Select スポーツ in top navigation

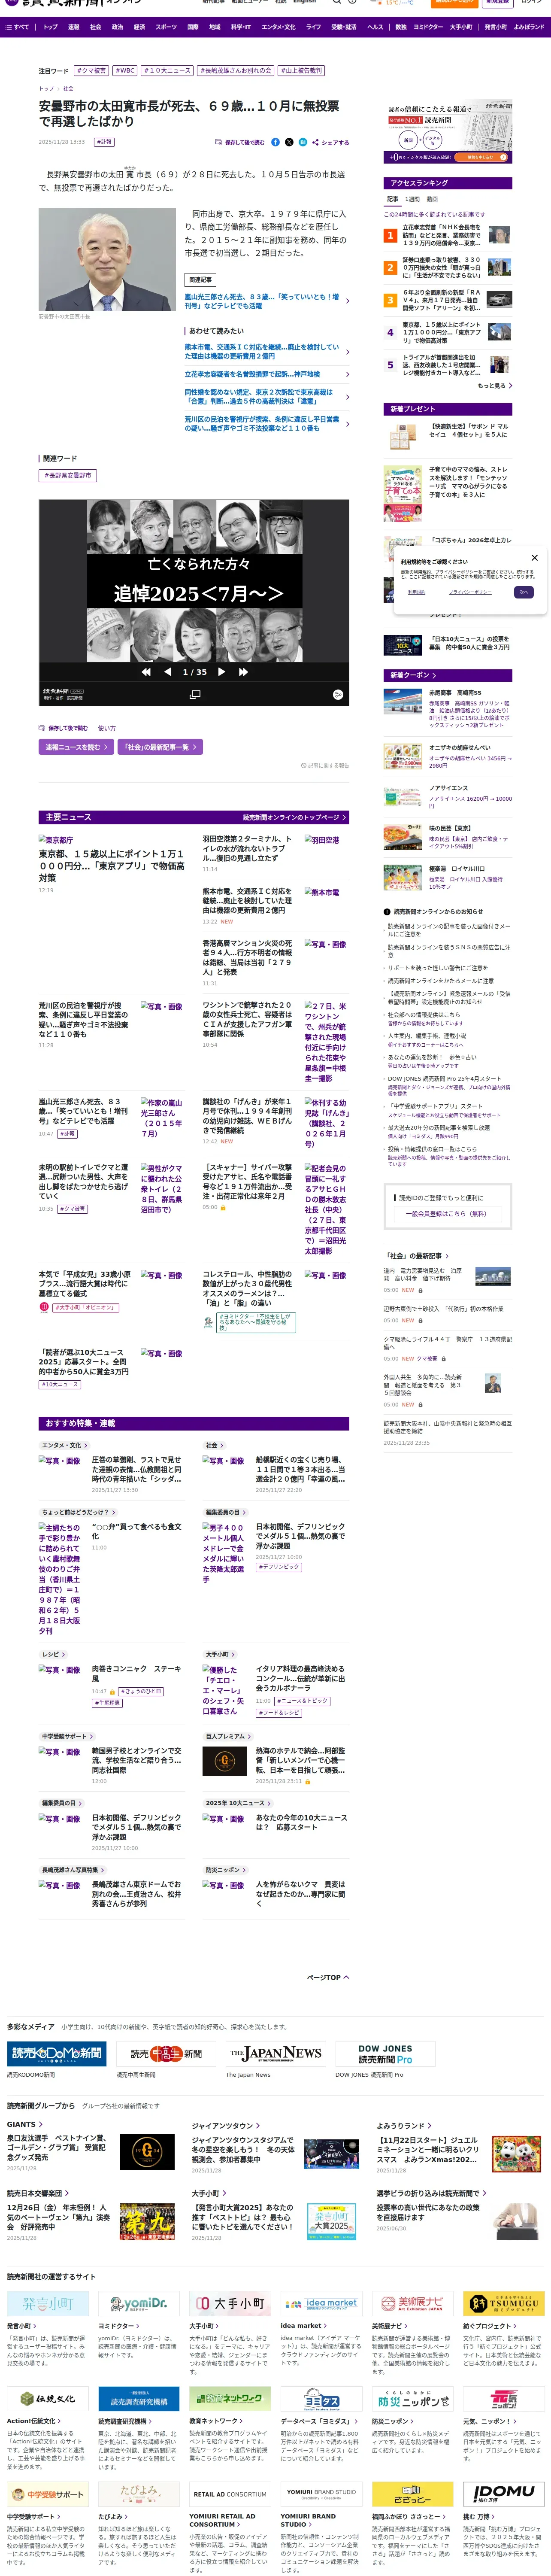coord(166,27)
